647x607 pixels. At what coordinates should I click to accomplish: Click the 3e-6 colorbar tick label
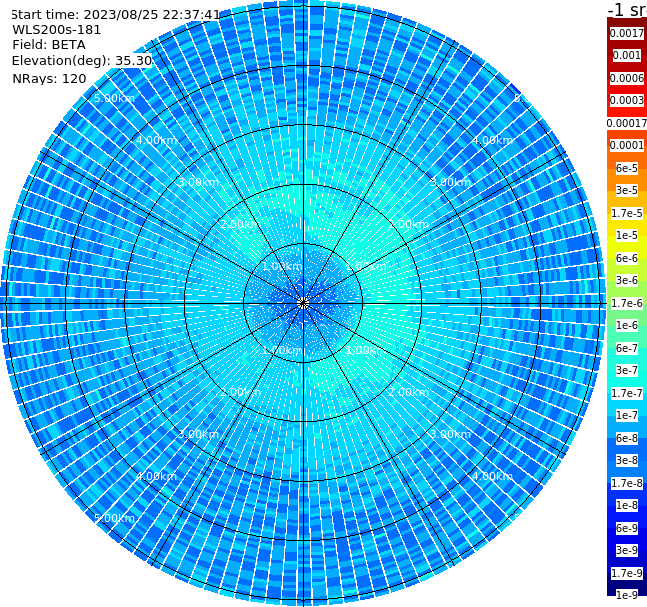point(627,280)
